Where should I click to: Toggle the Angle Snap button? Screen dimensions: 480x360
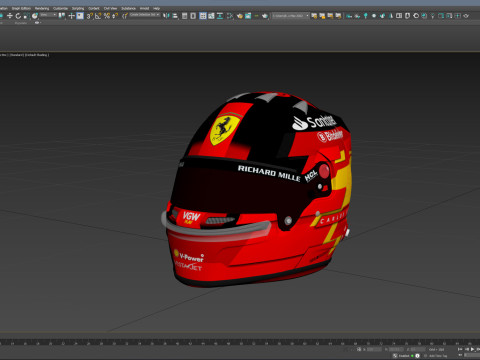pyautogui.click(x=98, y=16)
